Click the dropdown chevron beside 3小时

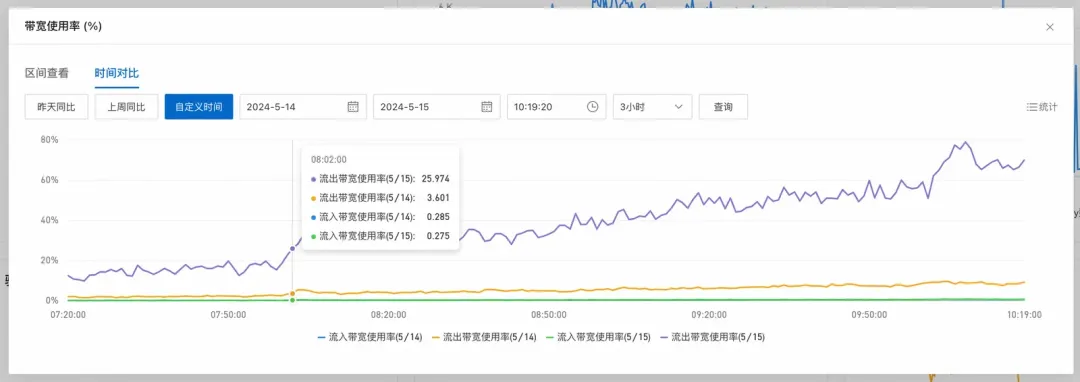tap(678, 107)
